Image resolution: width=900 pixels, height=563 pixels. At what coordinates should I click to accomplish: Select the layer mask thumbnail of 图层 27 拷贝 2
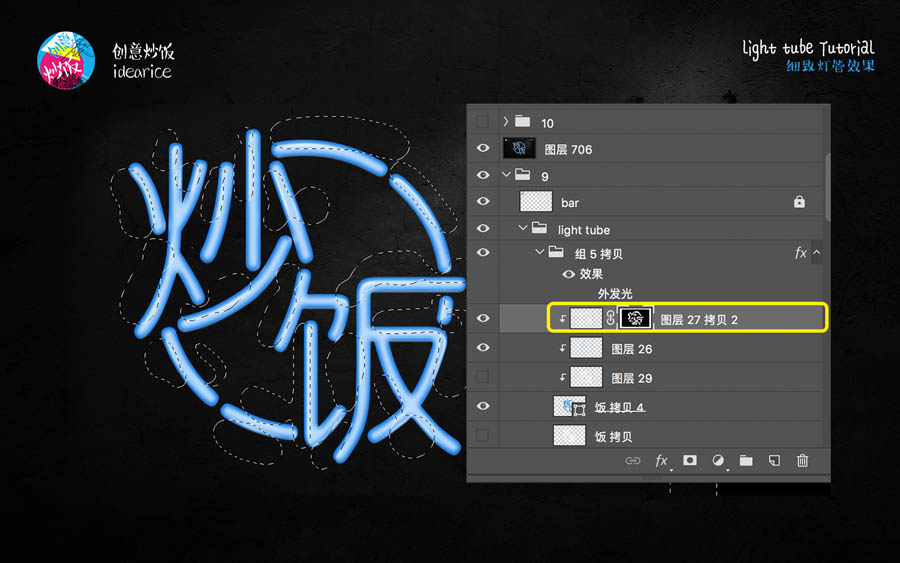tap(634, 318)
